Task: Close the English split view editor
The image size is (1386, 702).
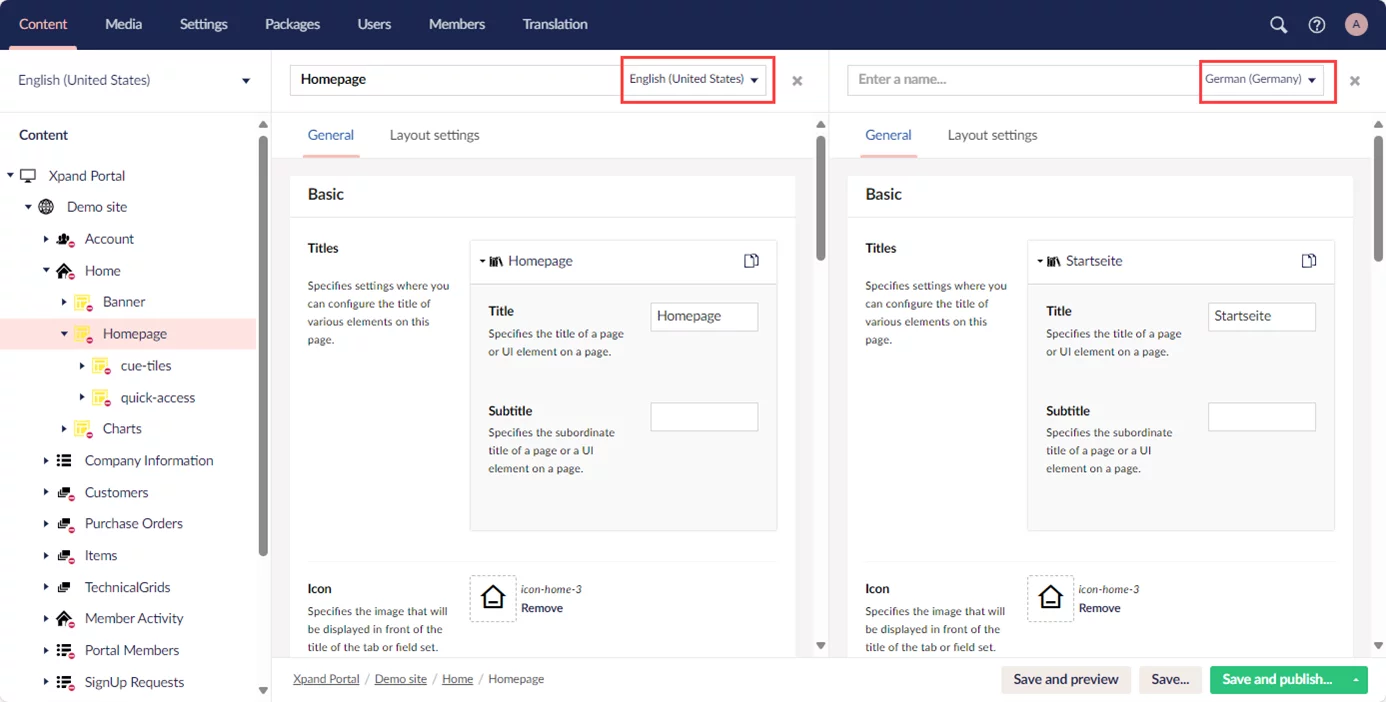Action: (x=797, y=81)
